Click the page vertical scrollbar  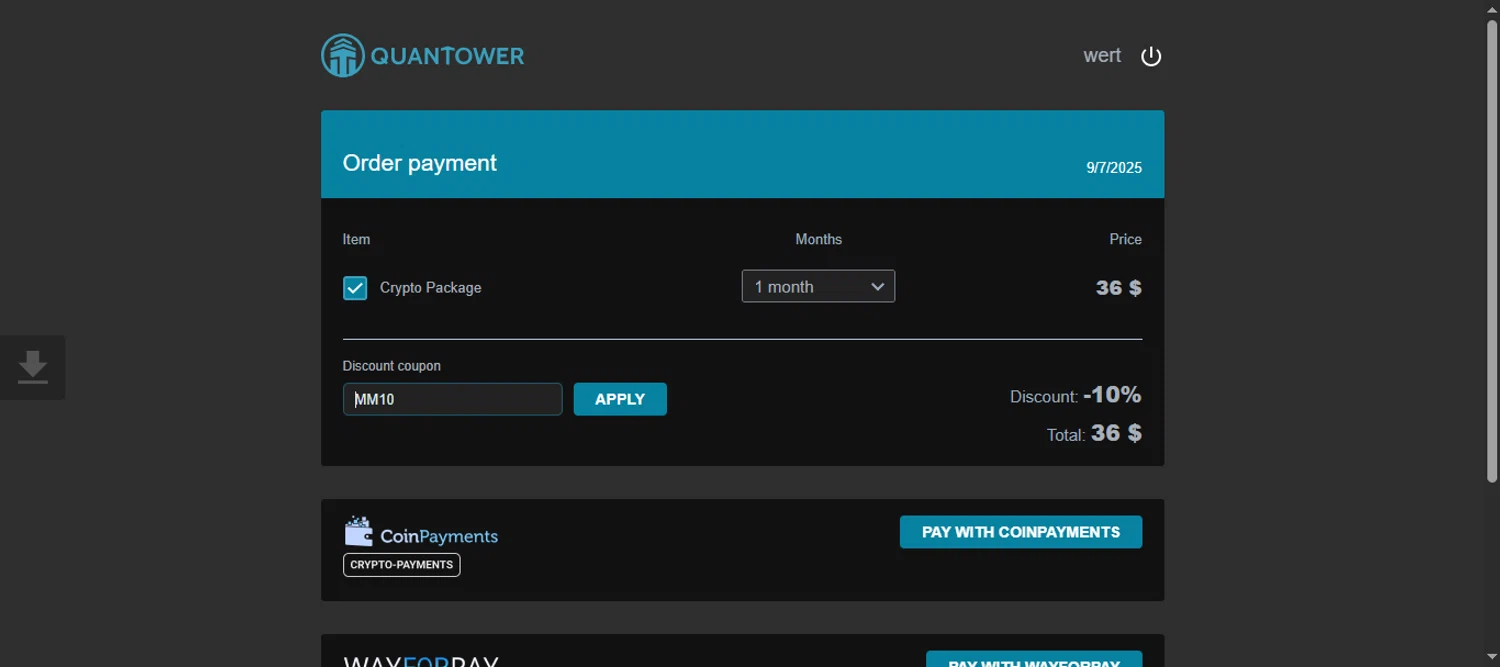(x=1492, y=250)
